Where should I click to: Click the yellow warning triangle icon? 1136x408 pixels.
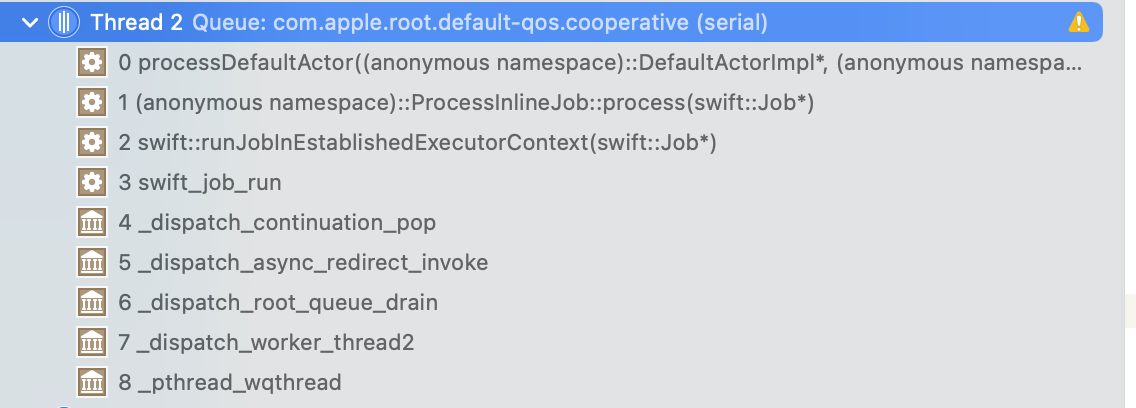[1079, 21]
